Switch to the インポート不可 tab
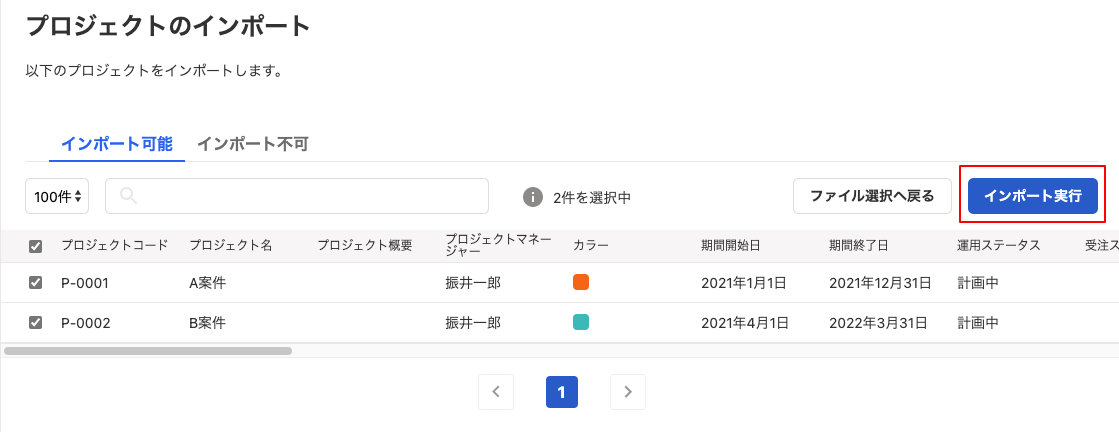This screenshot has height=432, width=1119. point(253,144)
